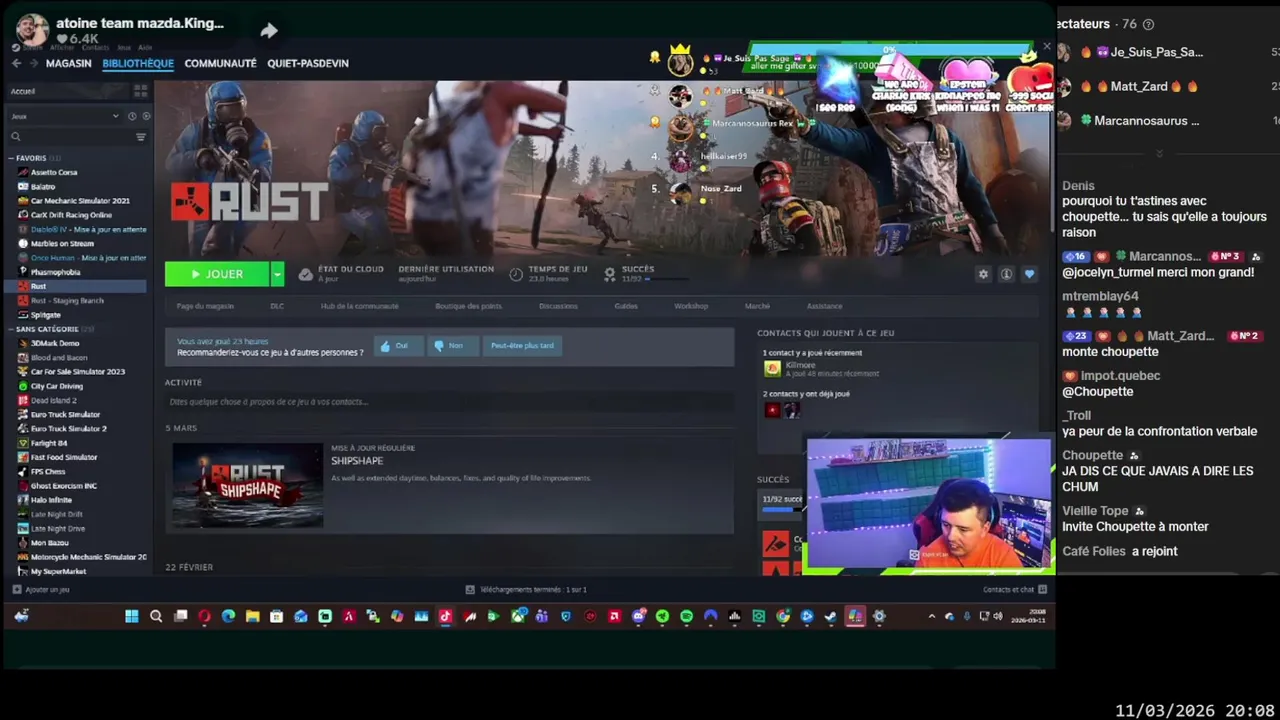The height and width of the screenshot is (720, 1280).
Task: Click the Ajouter un jeu button
Action: pyautogui.click(x=41, y=590)
